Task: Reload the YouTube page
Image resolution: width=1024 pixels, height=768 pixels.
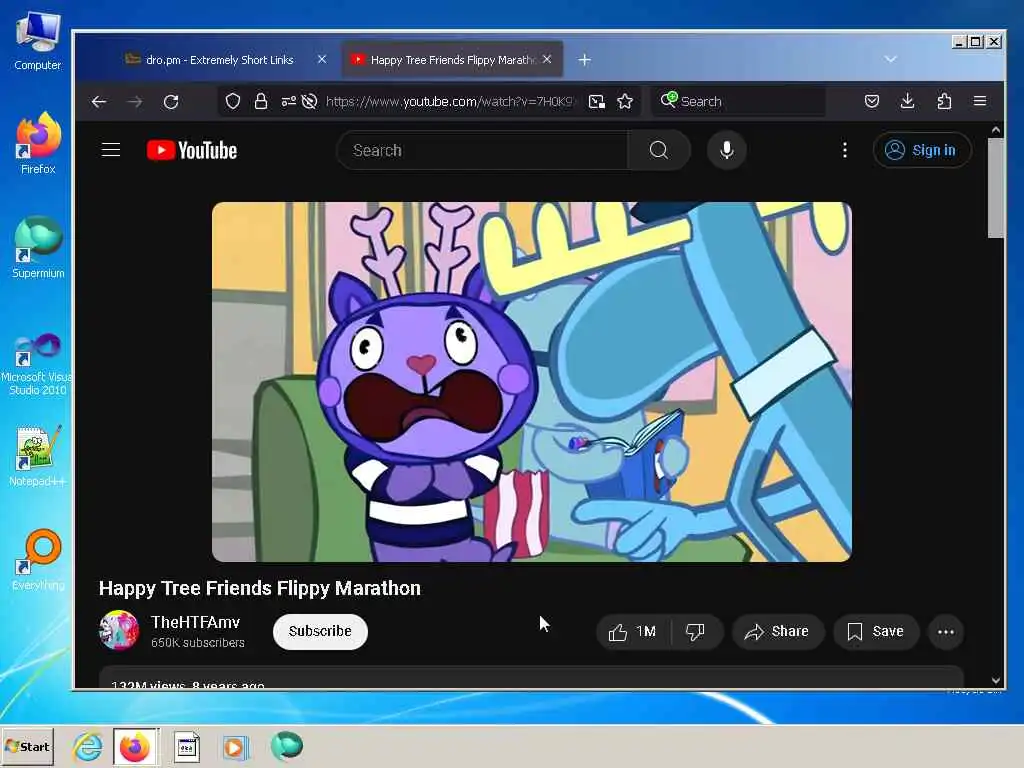Action: click(171, 101)
